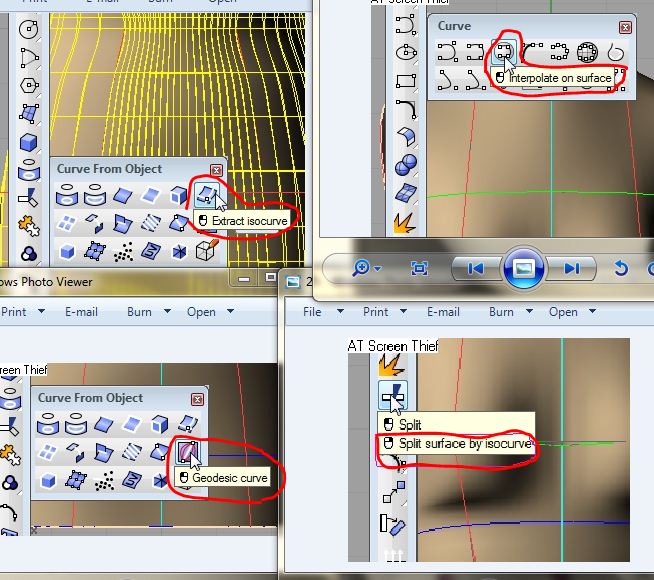The image size is (654, 580).
Task: Click the 'Geodesic curve' tooltip text
Action: point(230,478)
